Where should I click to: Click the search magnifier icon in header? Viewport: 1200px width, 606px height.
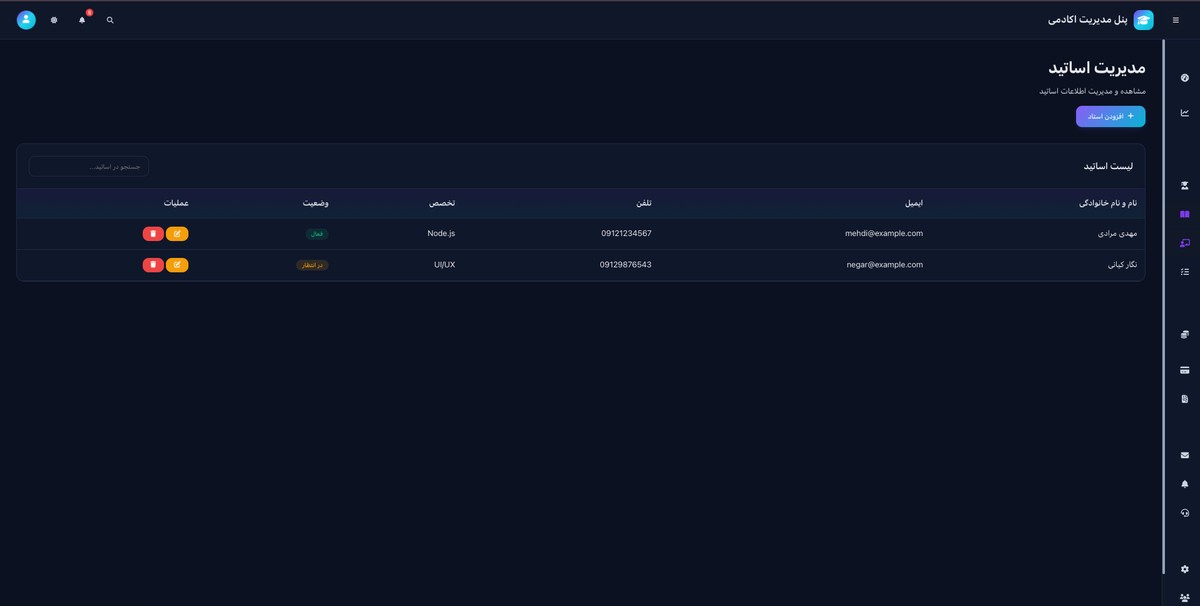pyautogui.click(x=110, y=20)
